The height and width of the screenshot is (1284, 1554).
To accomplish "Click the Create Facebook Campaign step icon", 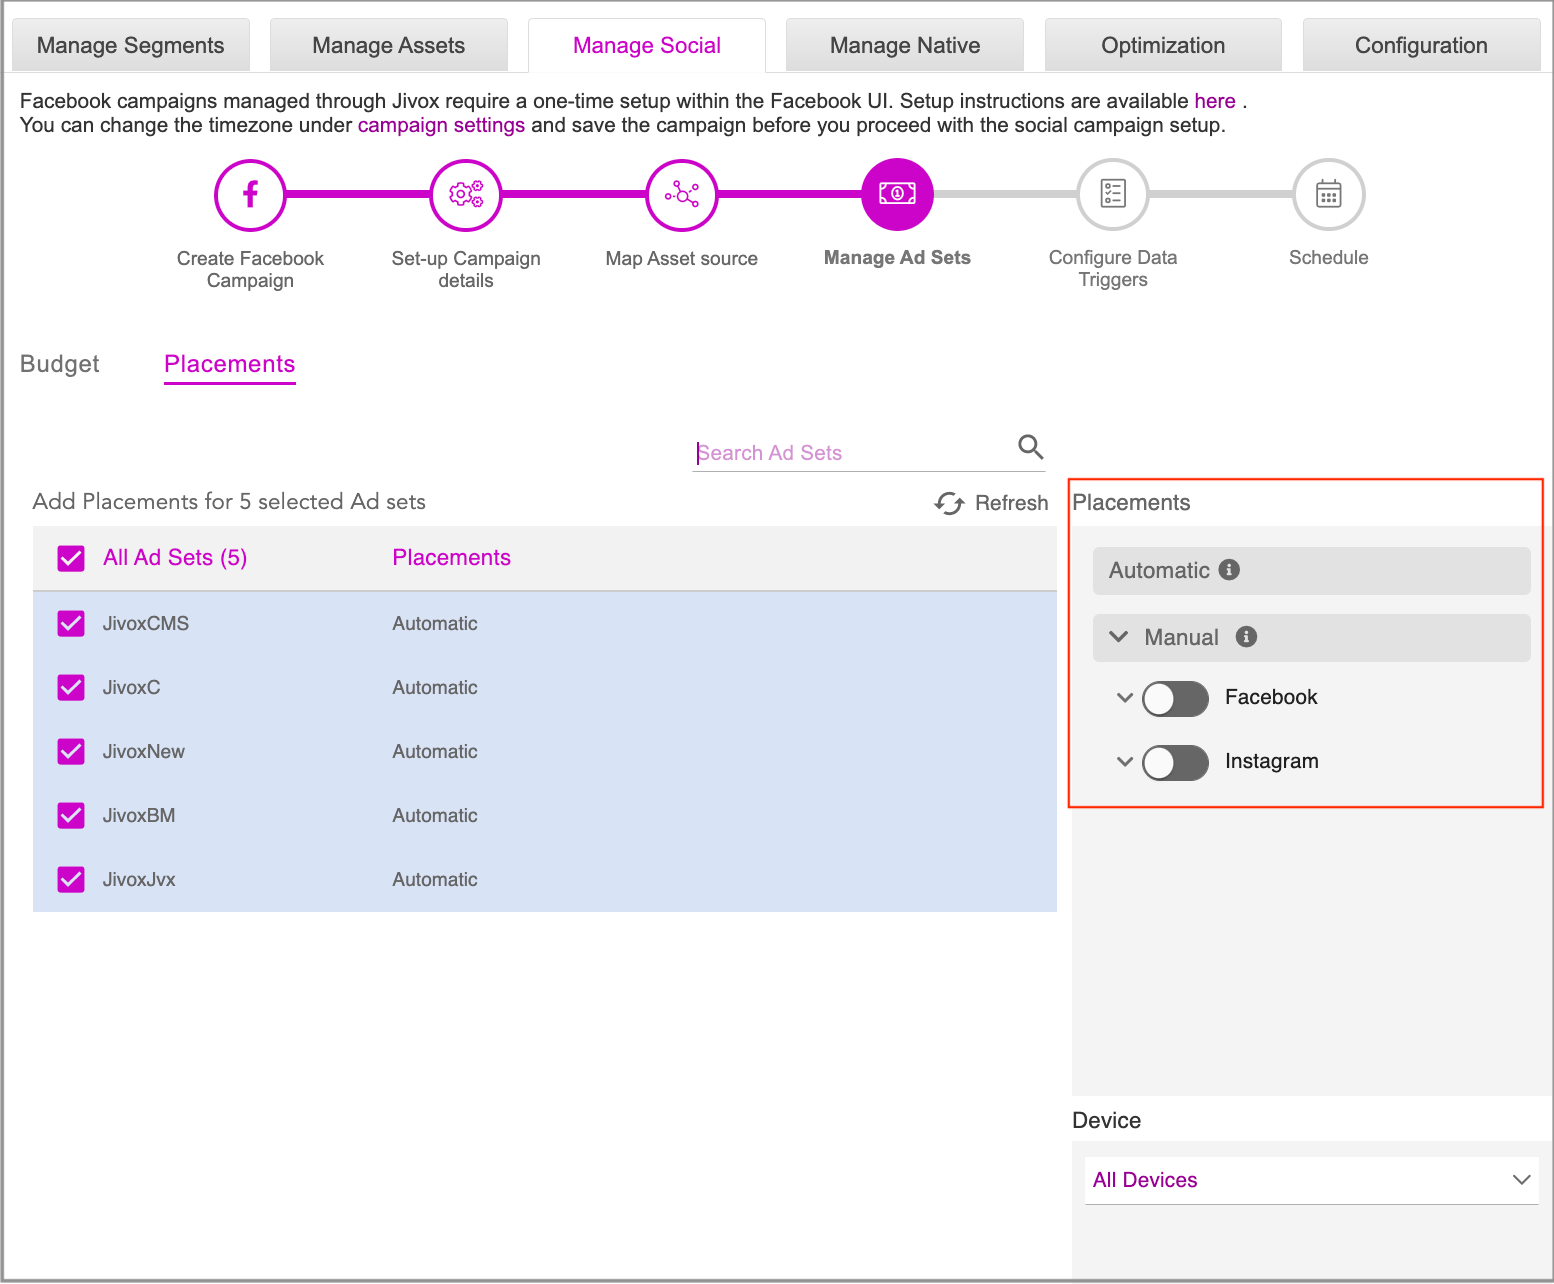I will point(250,195).
